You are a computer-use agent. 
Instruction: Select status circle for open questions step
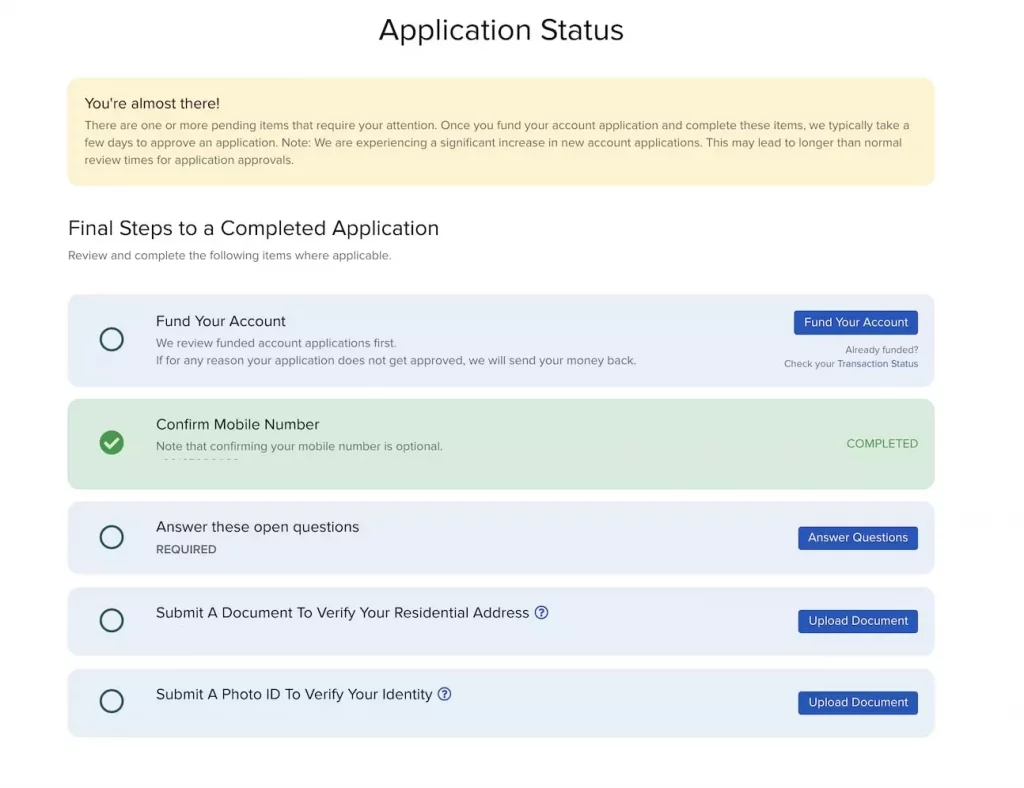pos(112,538)
